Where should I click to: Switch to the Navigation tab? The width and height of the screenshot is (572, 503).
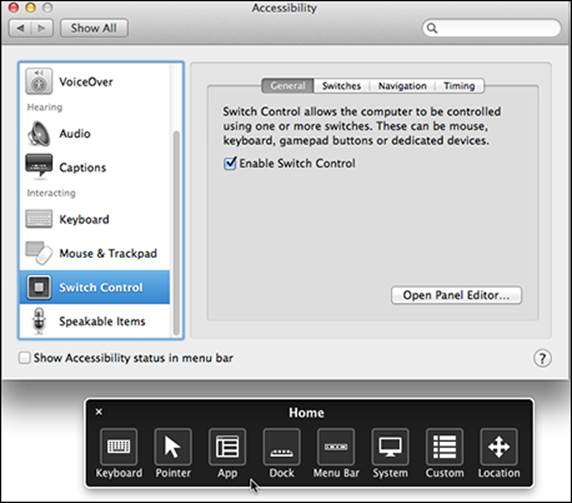[x=402, y=86]
